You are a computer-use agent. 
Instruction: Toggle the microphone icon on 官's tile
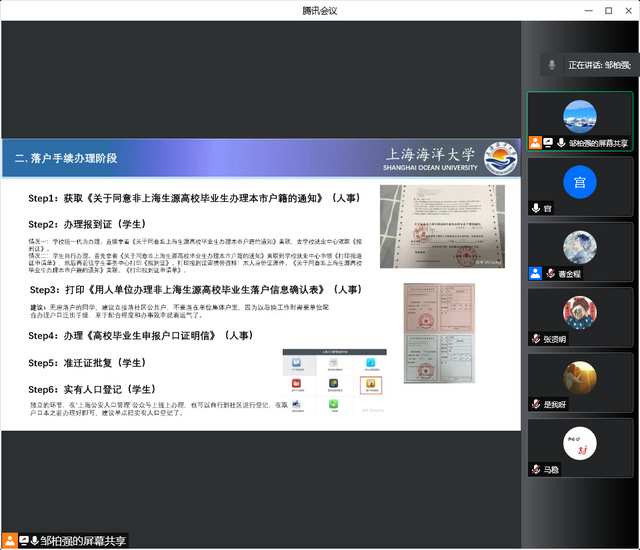tap(536, 208)
